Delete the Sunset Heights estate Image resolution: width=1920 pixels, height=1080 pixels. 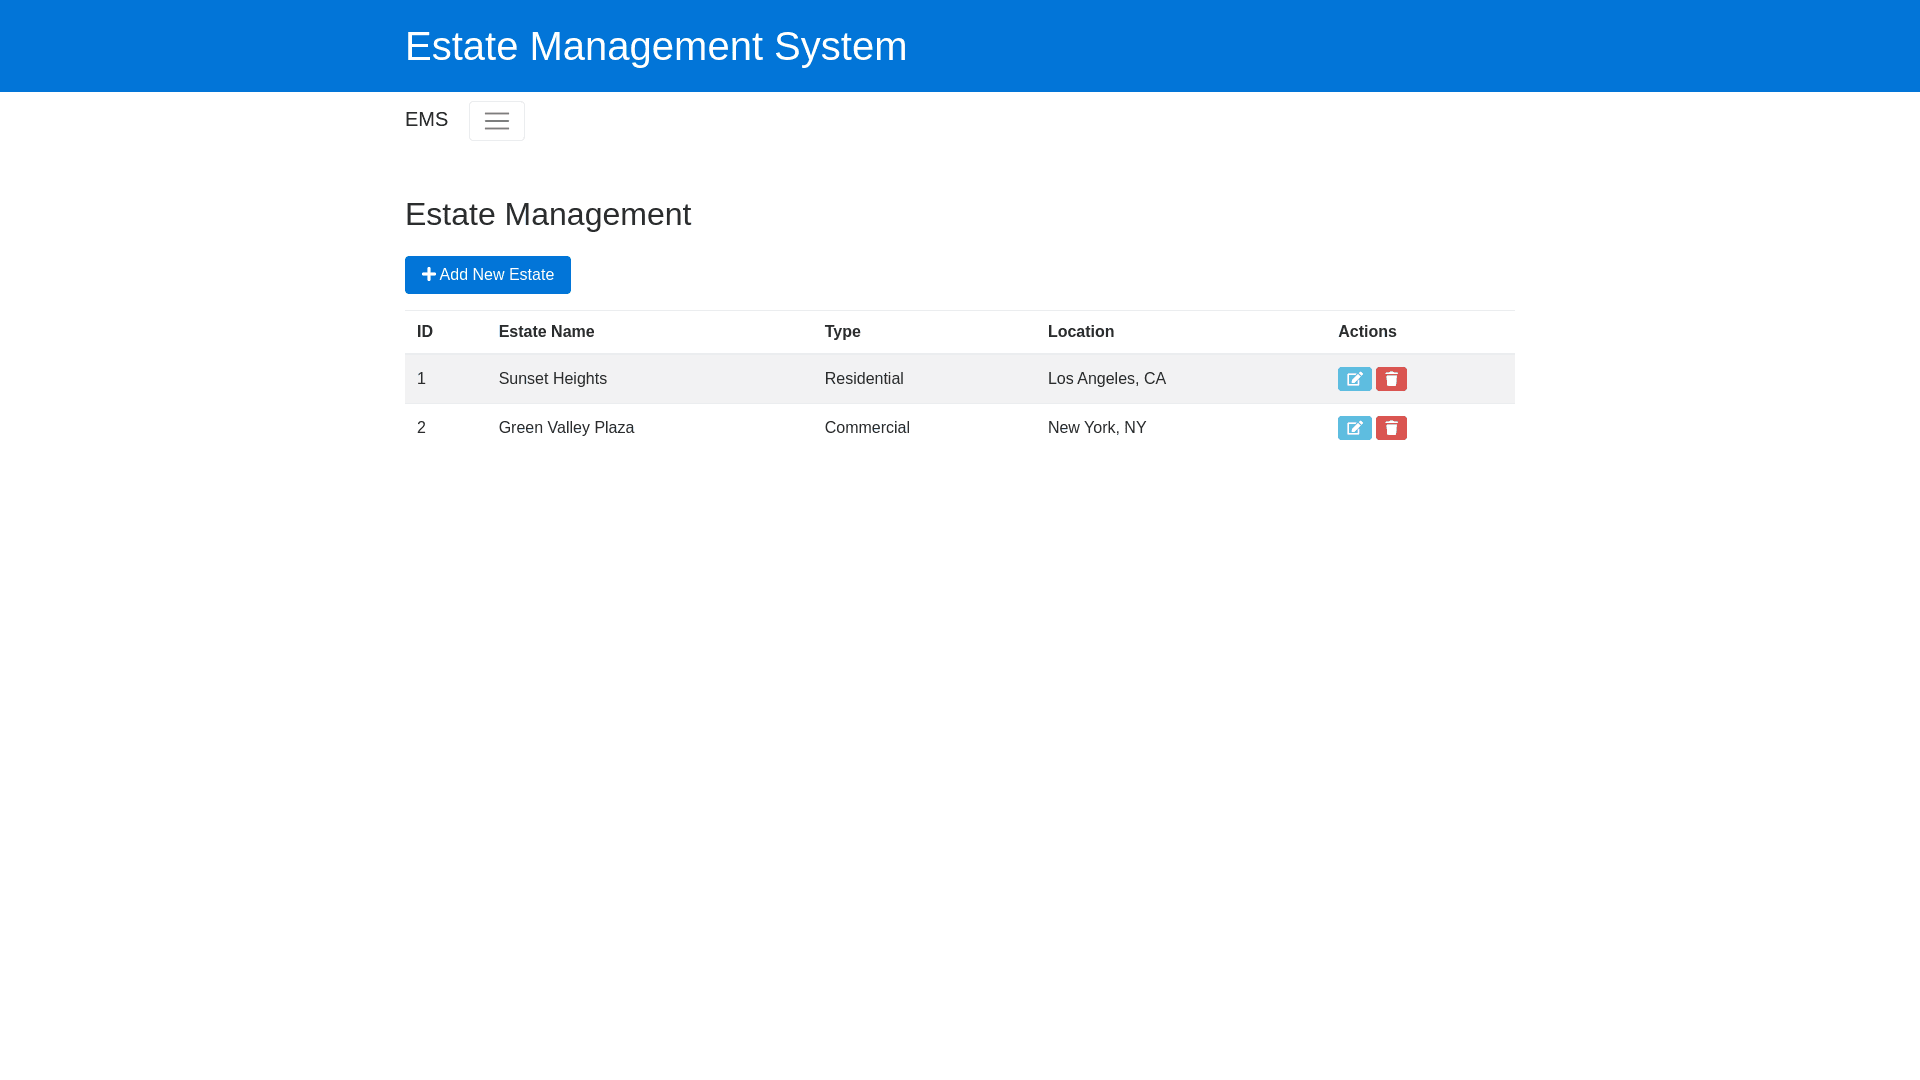click(1391, 379)
